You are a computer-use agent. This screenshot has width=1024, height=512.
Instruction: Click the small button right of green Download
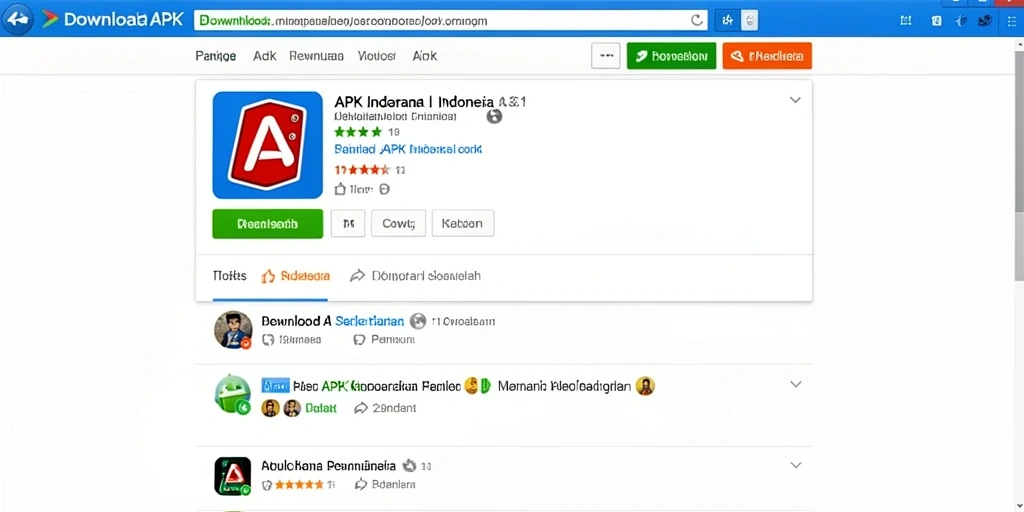348,223
